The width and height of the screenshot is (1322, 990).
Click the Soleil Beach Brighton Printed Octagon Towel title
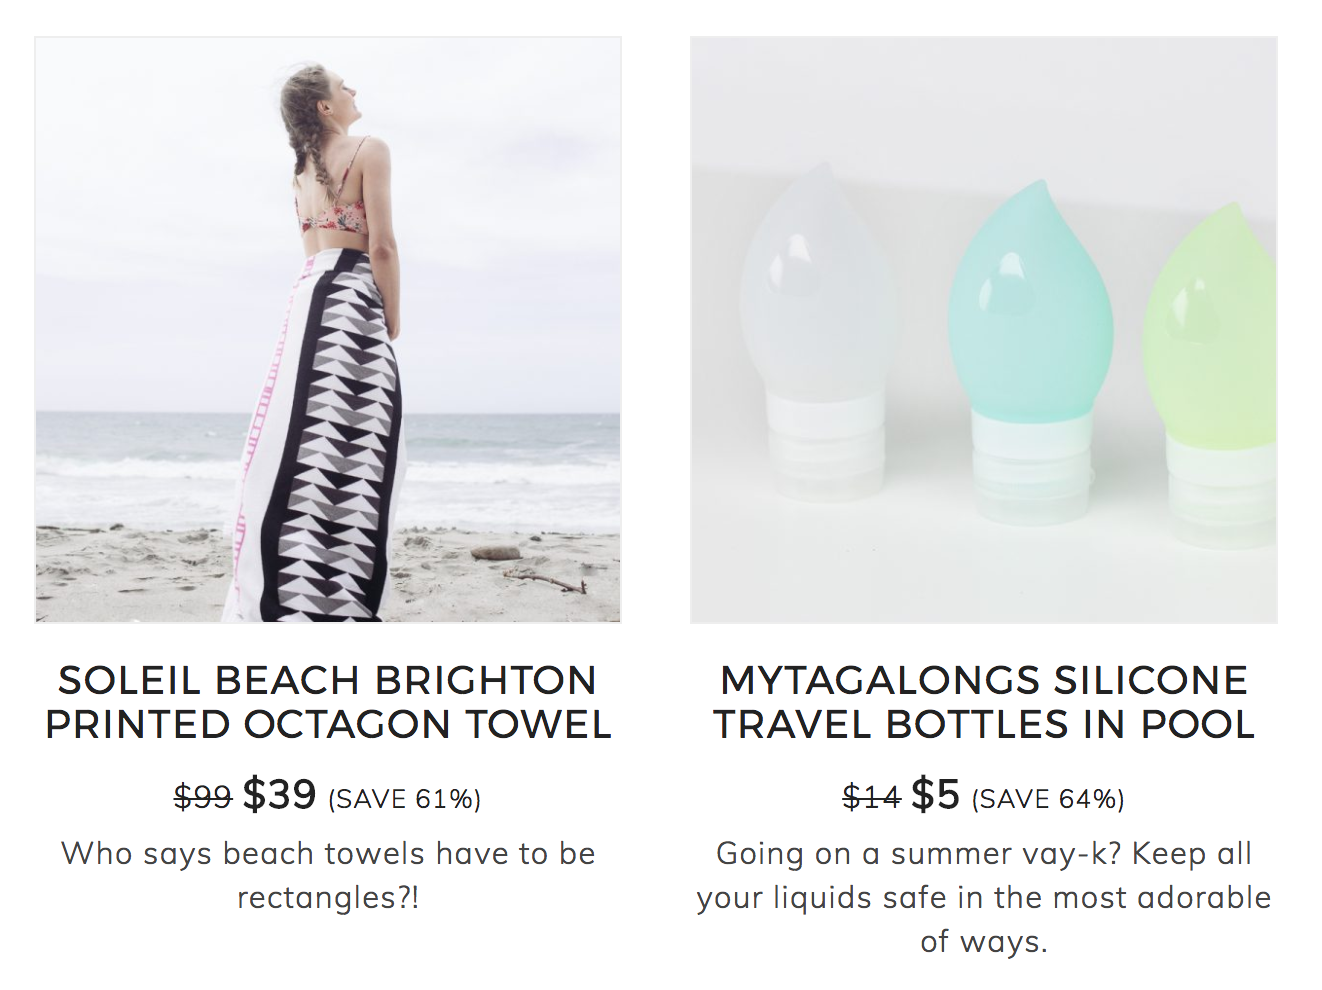(328, 702)
